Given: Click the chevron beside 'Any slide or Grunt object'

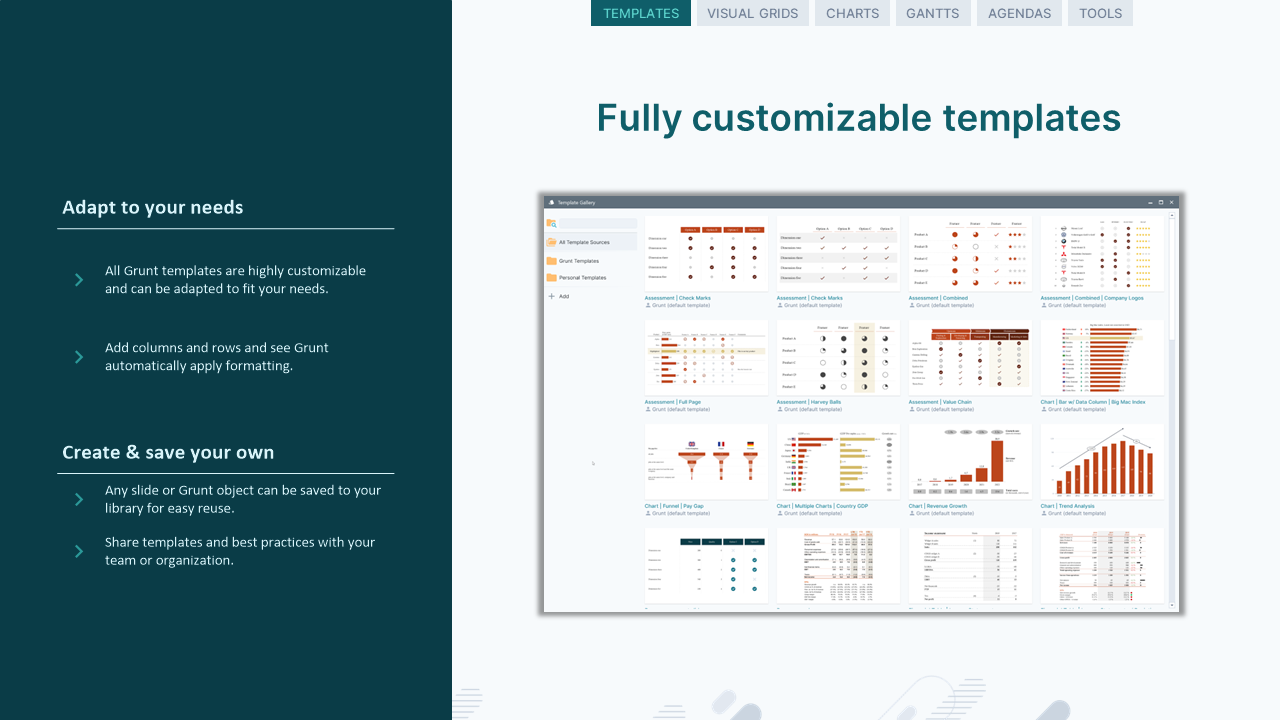Looking at the screenshot, I should (79, 499).
